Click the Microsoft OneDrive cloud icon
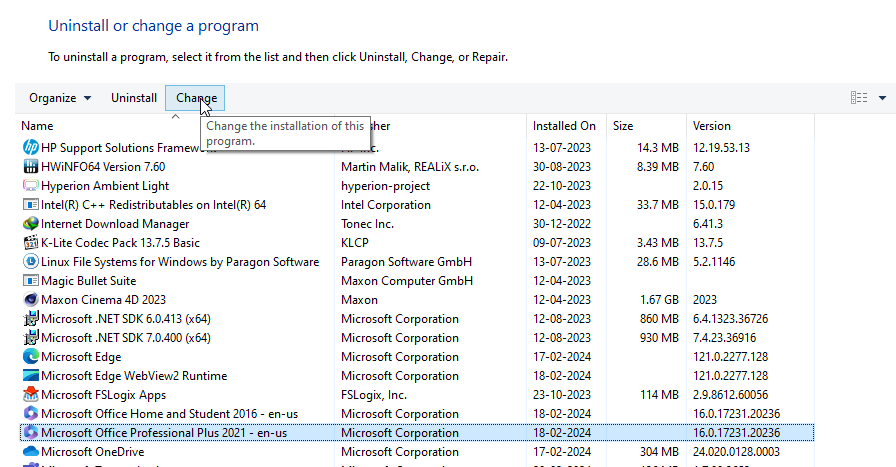Screen dimensions: 896x467 pyautogui.click(x=30, y=452)
